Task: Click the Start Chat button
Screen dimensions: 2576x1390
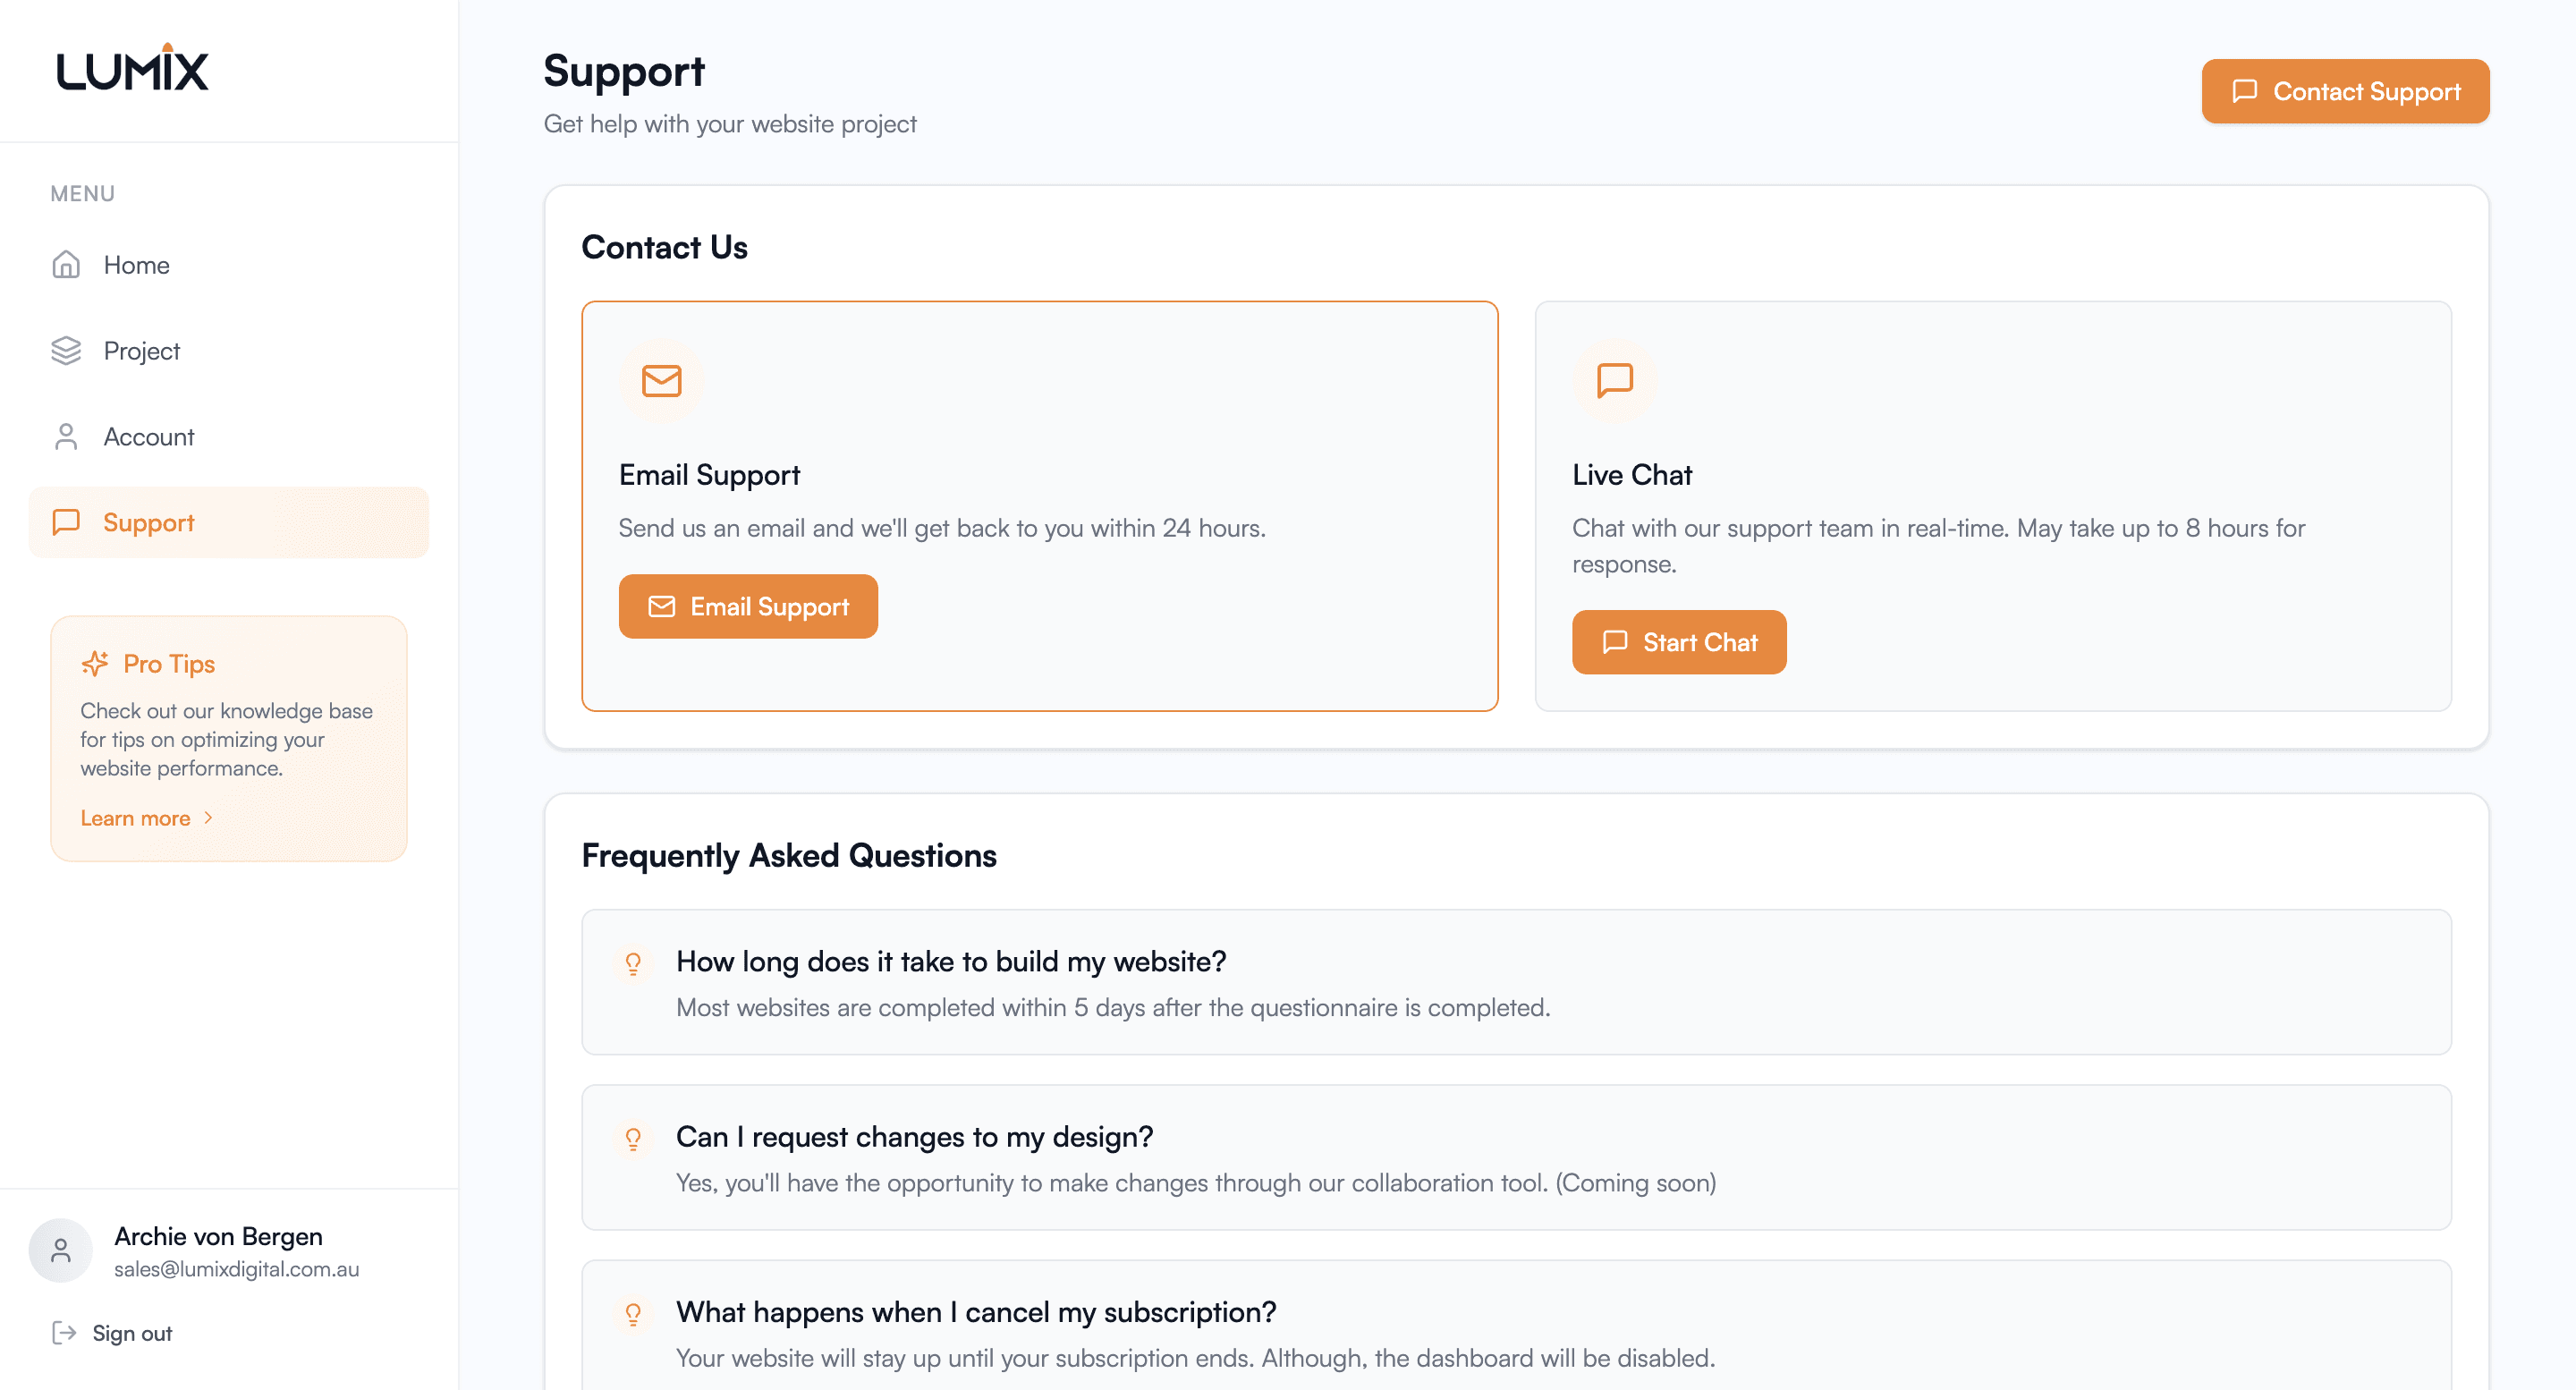Action: (1679, 642)
